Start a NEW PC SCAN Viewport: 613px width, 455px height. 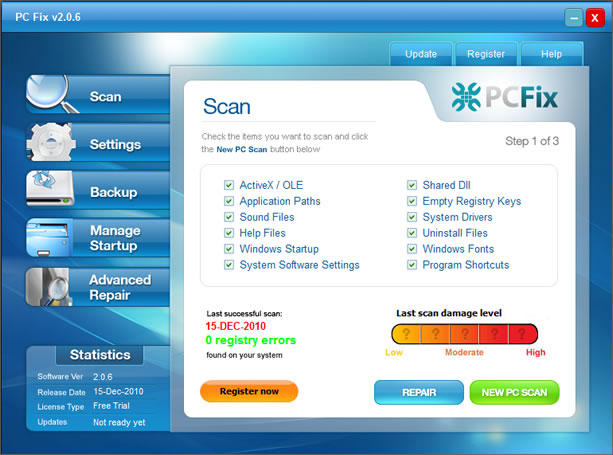point(514,392)
